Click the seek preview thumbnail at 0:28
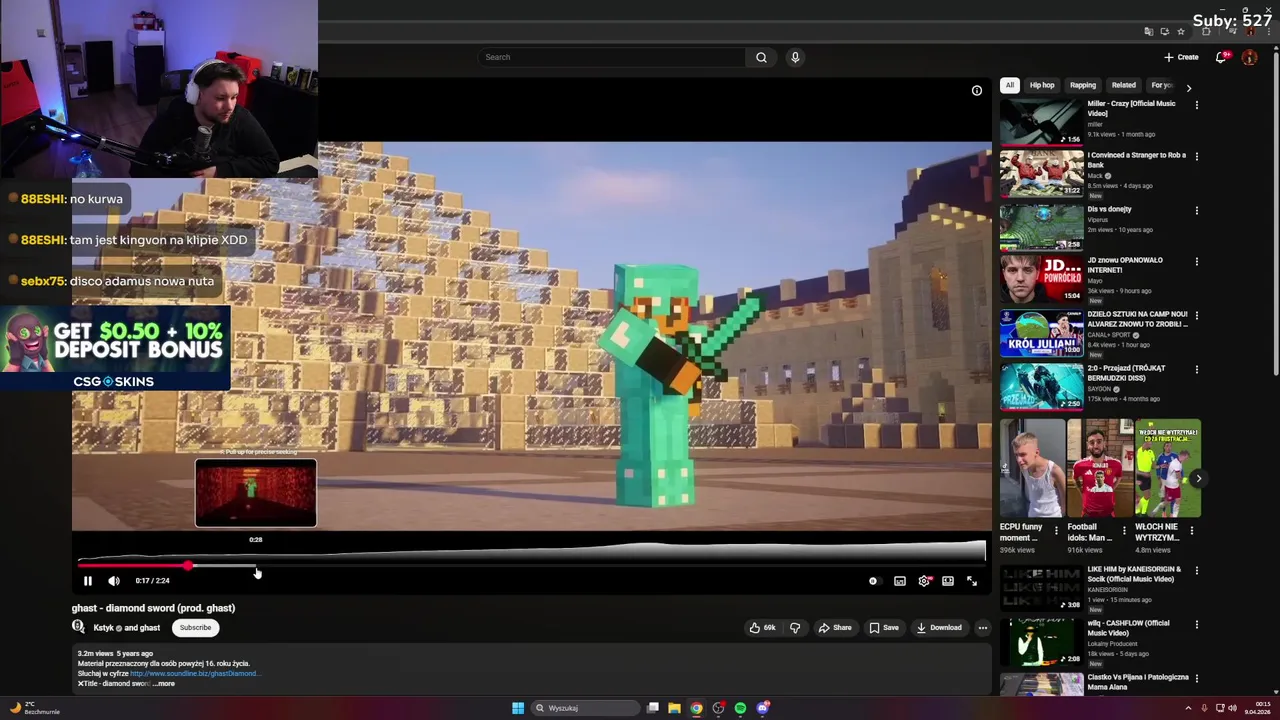1280x720 pixels. [x=256, y=493]
